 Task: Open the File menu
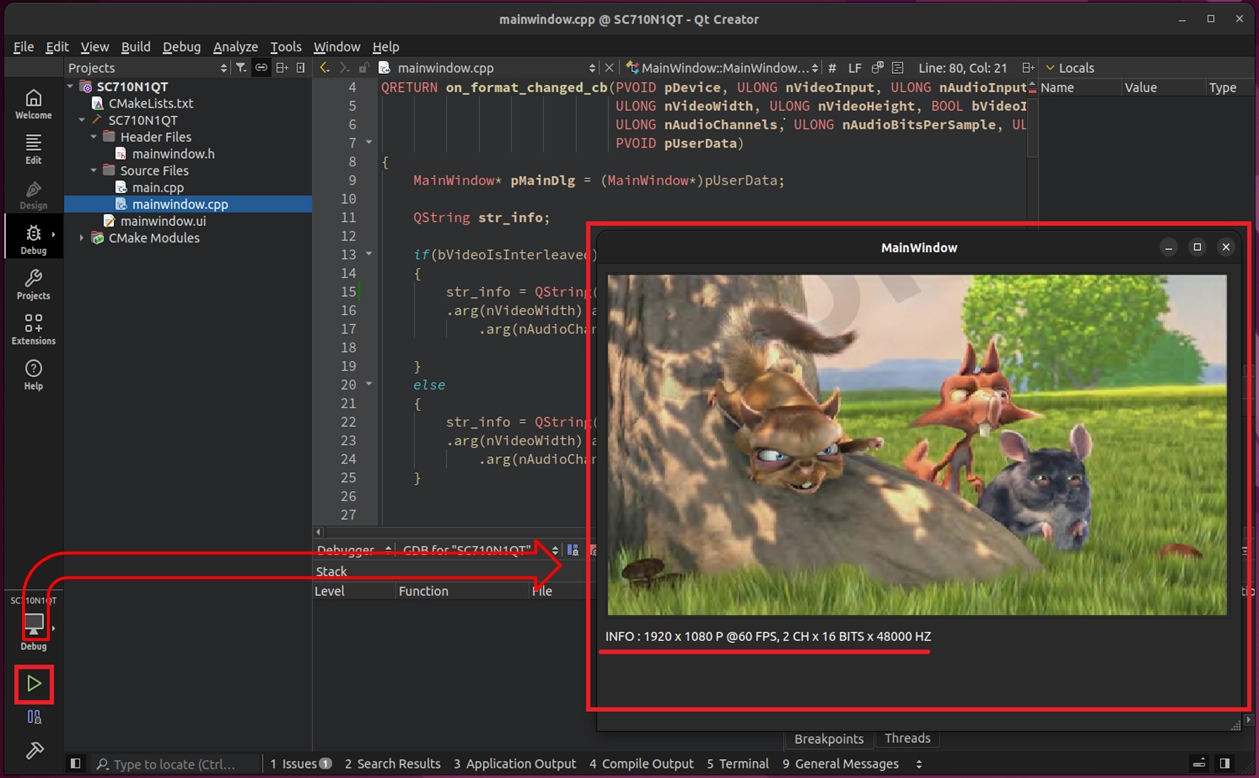click(24, 47)
